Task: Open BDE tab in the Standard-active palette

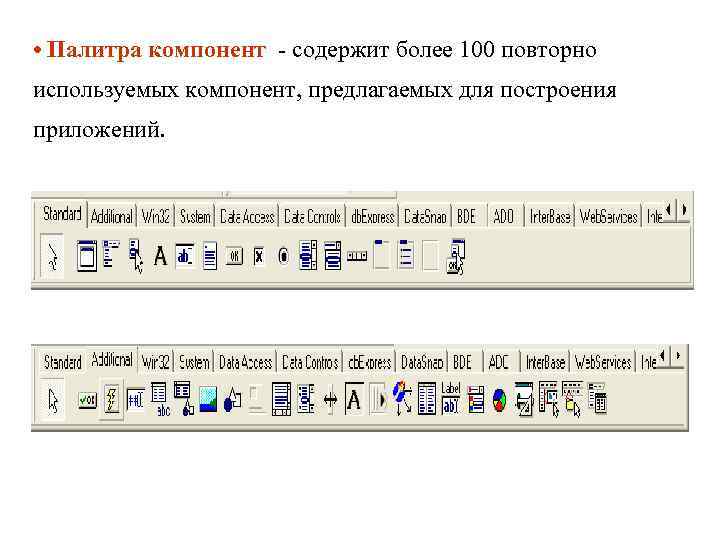Action: [467, 217]
